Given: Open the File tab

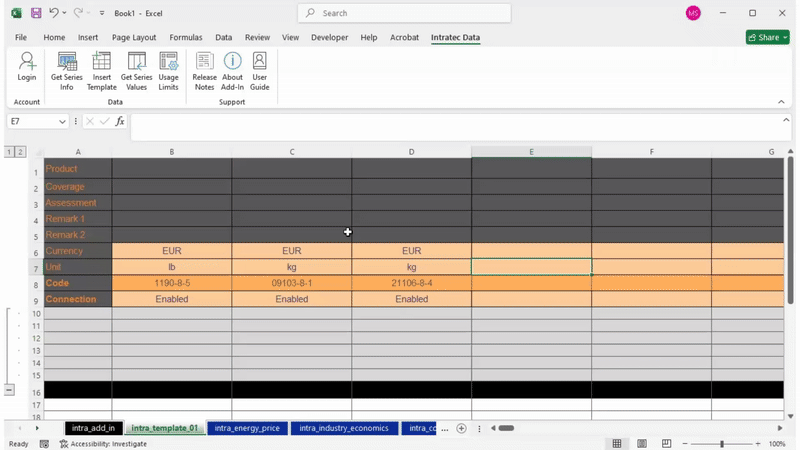Looking at the screenshot, I should [21, 37].
